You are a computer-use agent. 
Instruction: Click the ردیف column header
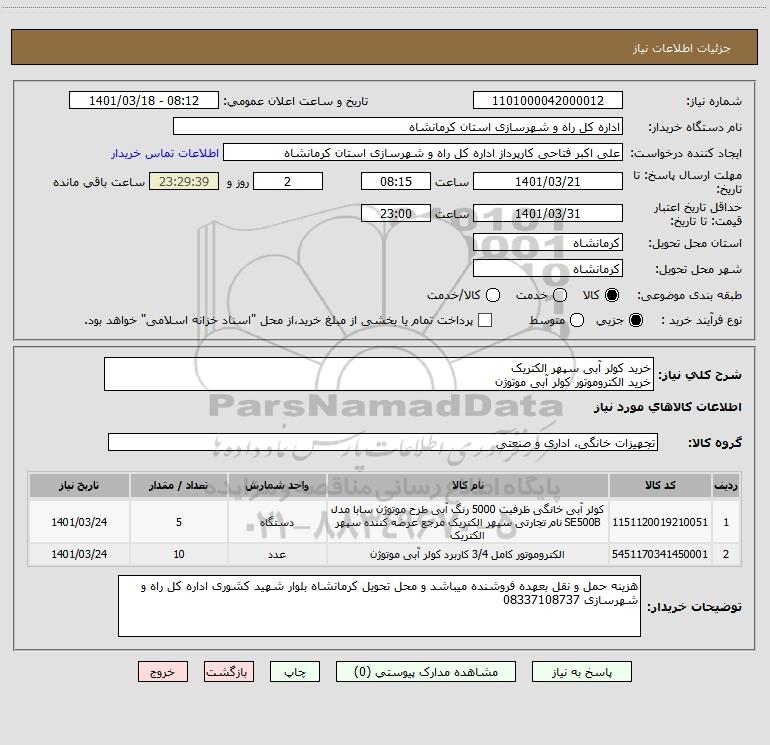click(x=726, y=486)
